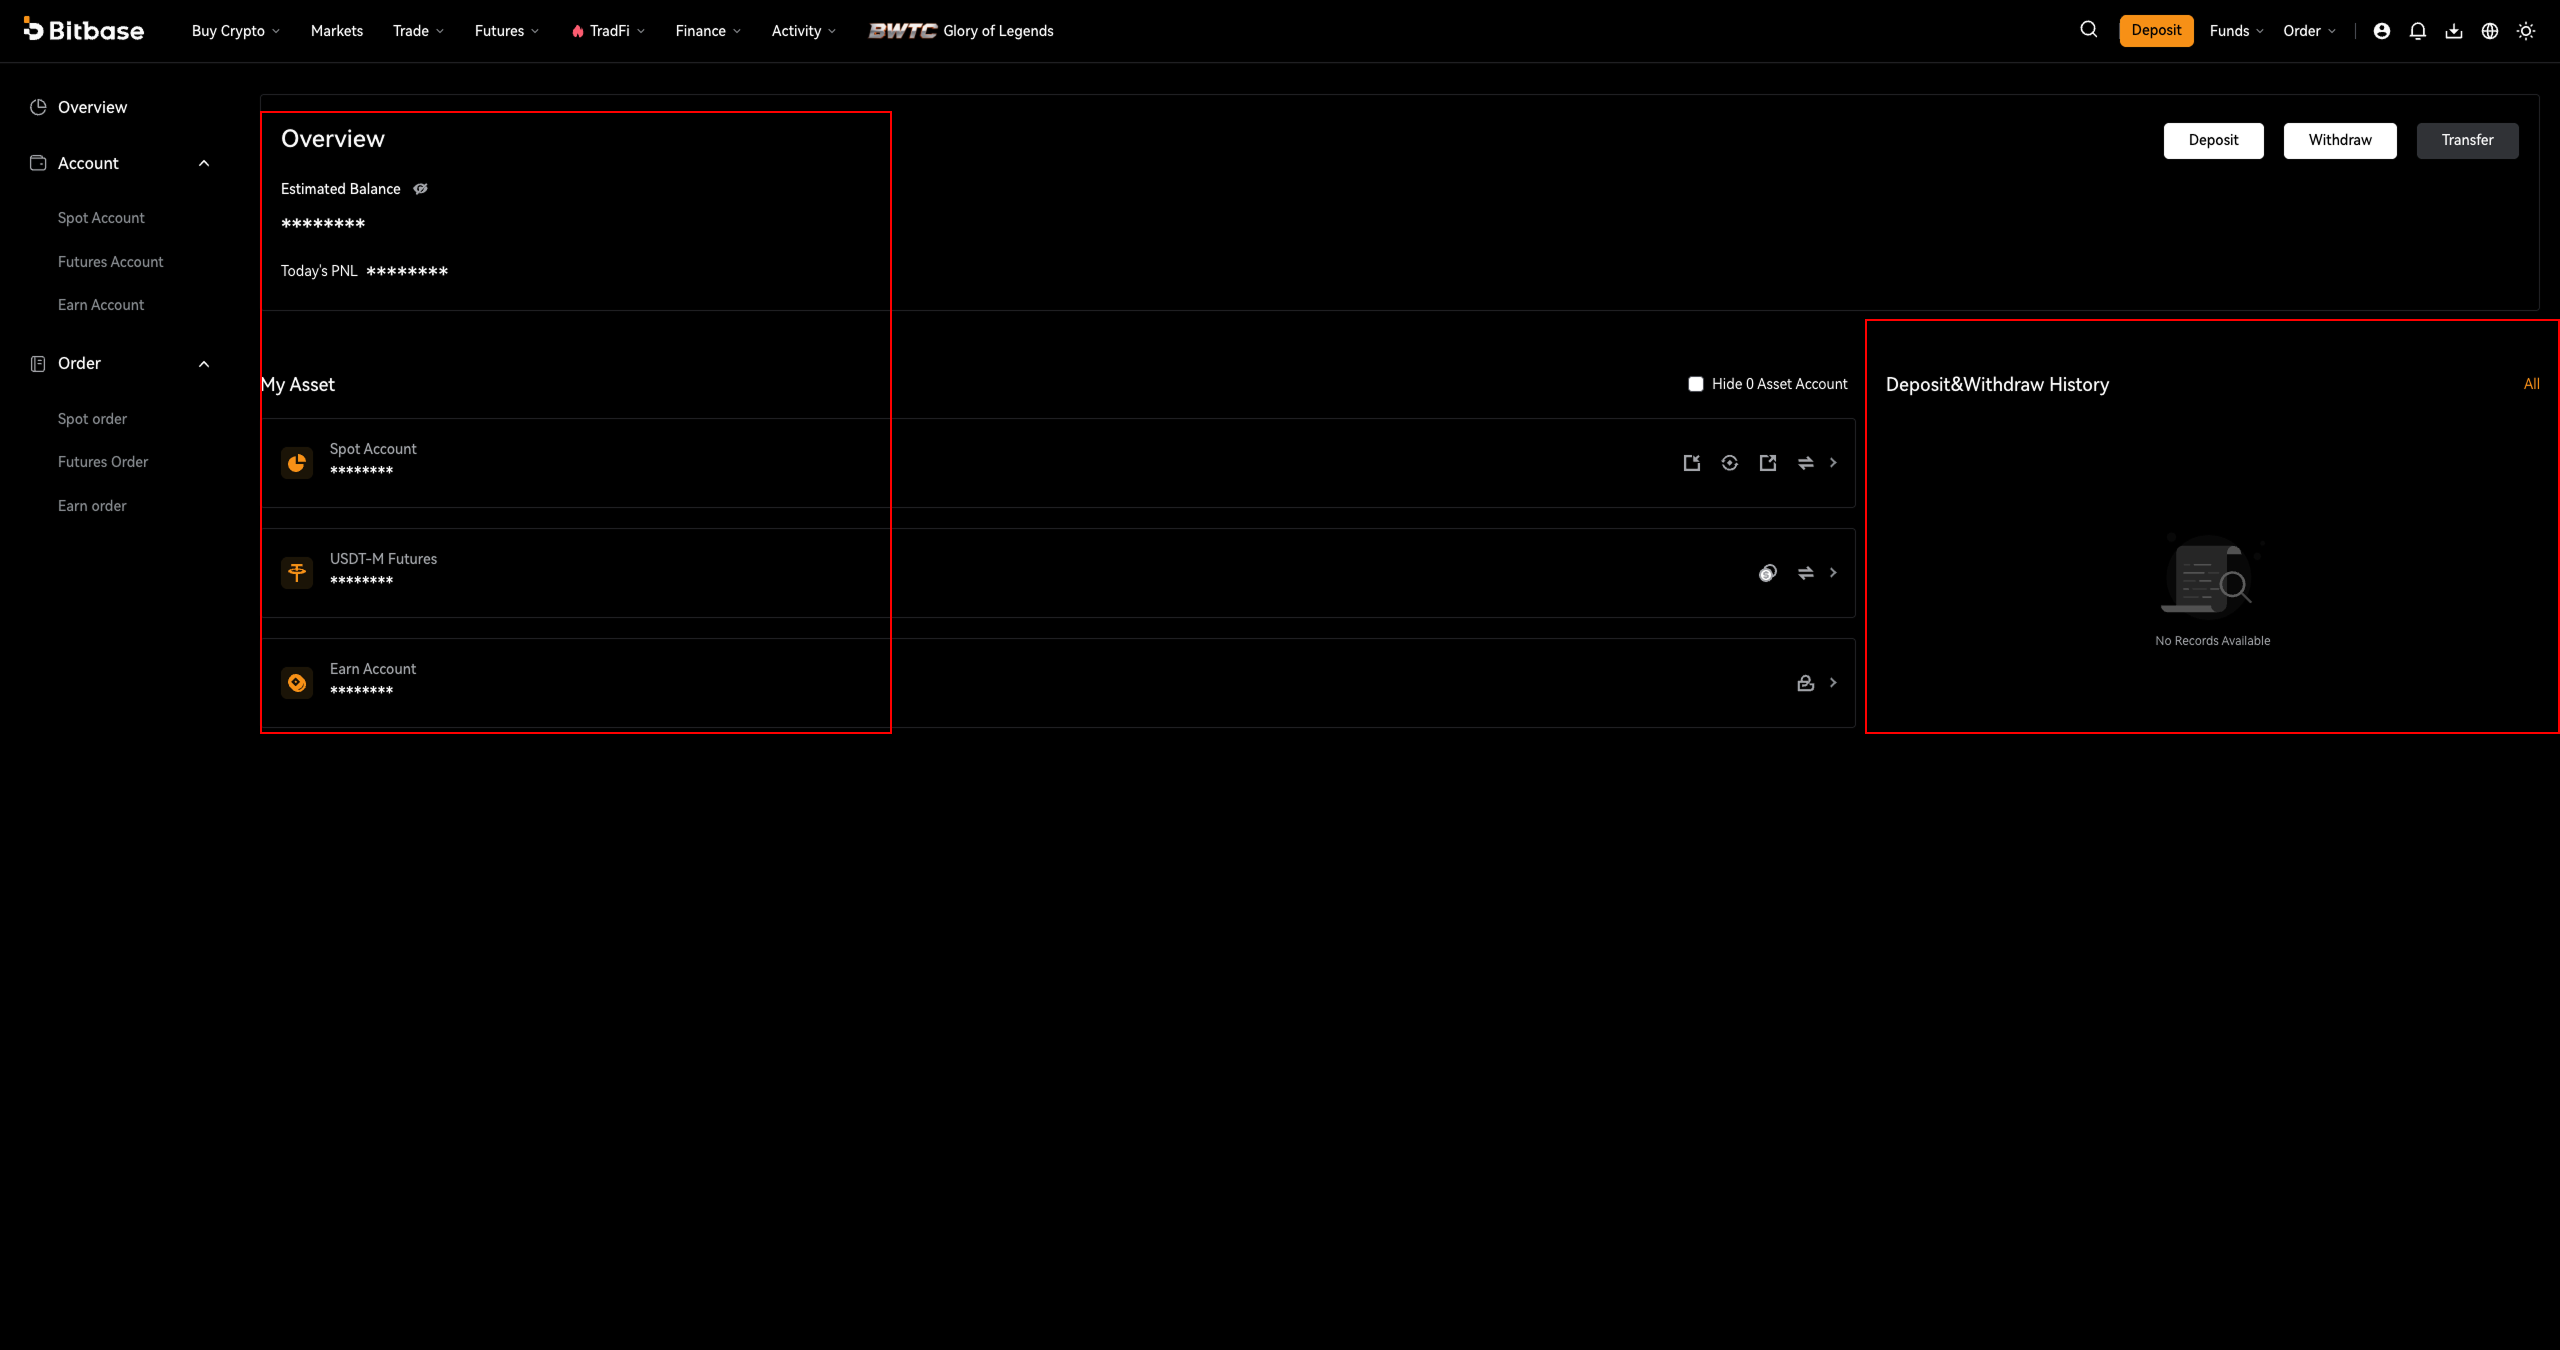This screenshot has width=2560, height=1350.
Task: Open Spot Account details chevron
Action: [x=1833, y=463]
